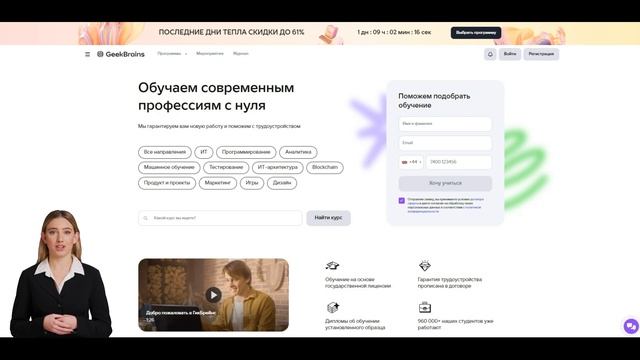The image size is (640, 360).
Task: Focus the phone number input field
Action: tap(459, 162)
